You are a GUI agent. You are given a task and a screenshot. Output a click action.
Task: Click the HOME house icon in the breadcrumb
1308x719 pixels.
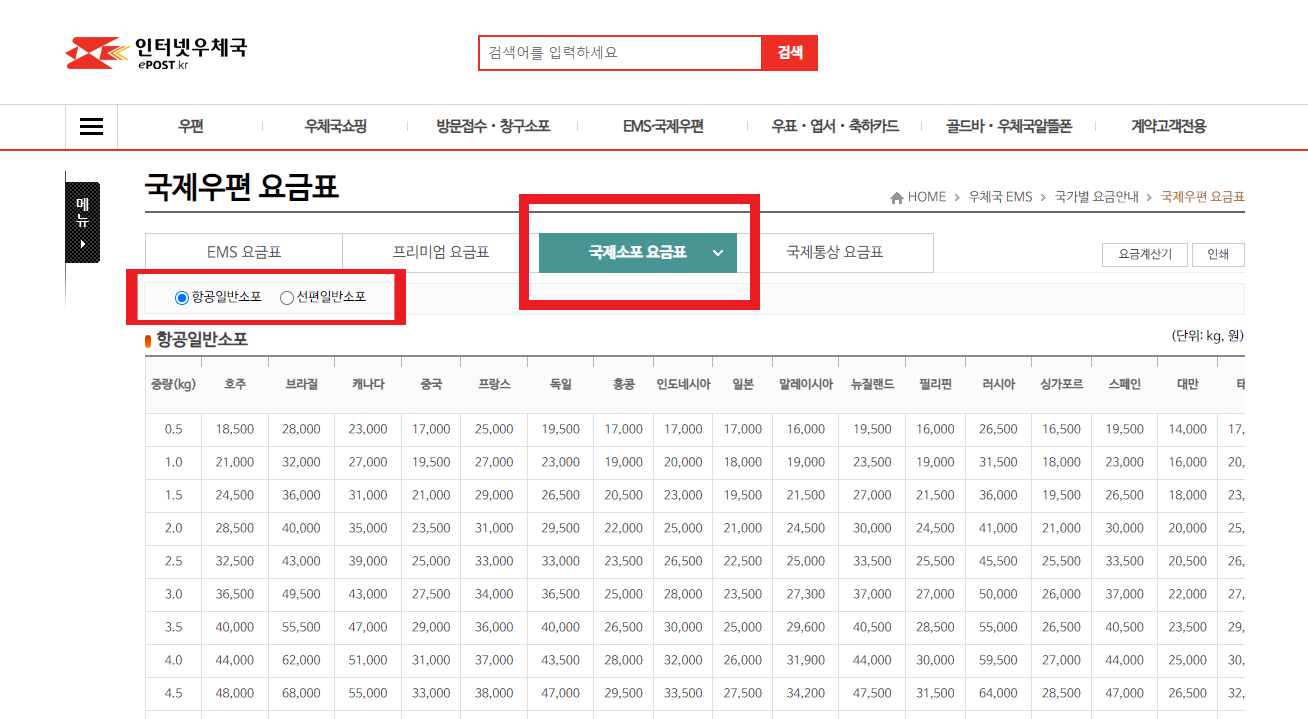point(898,197)
